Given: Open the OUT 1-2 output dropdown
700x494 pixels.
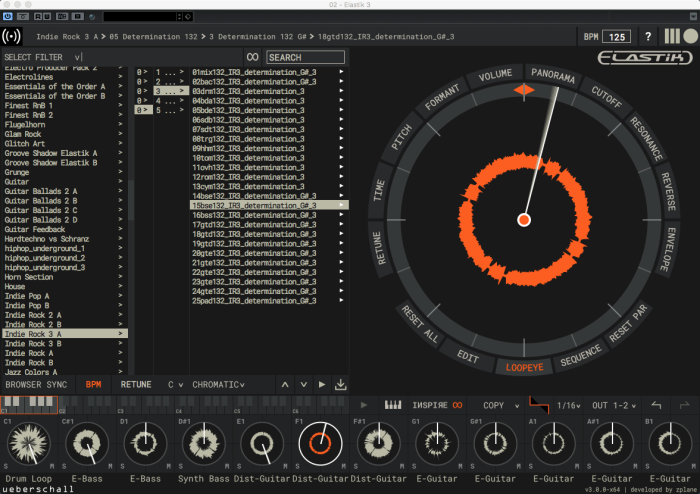Looking at the screenshot, I should (614, 405).
